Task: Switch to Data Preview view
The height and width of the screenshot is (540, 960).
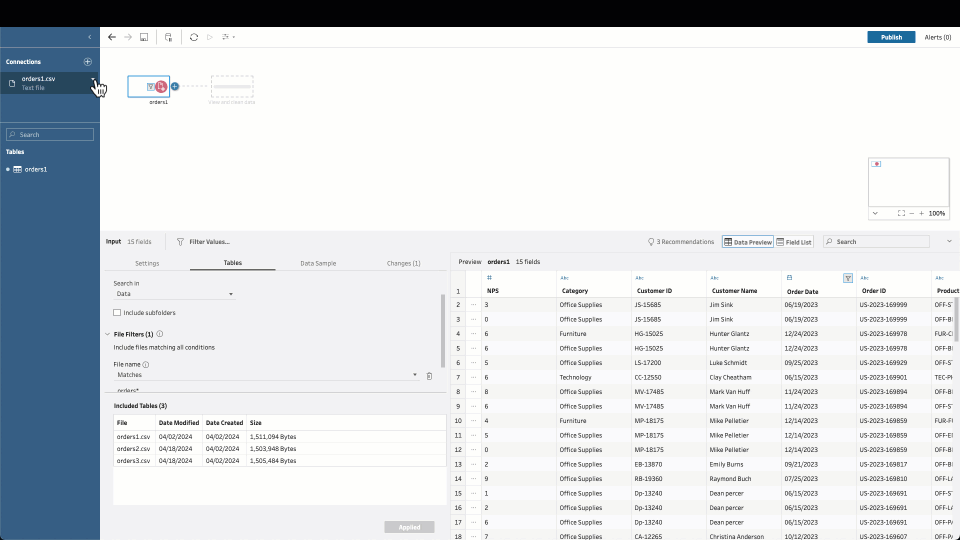Action: [748, 242]
